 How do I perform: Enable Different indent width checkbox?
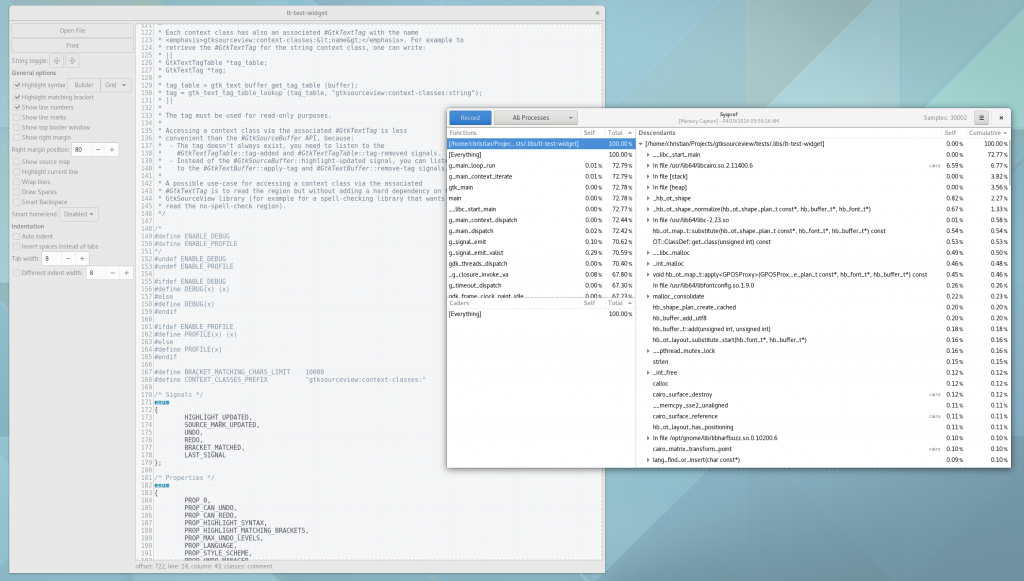(17, 273)
